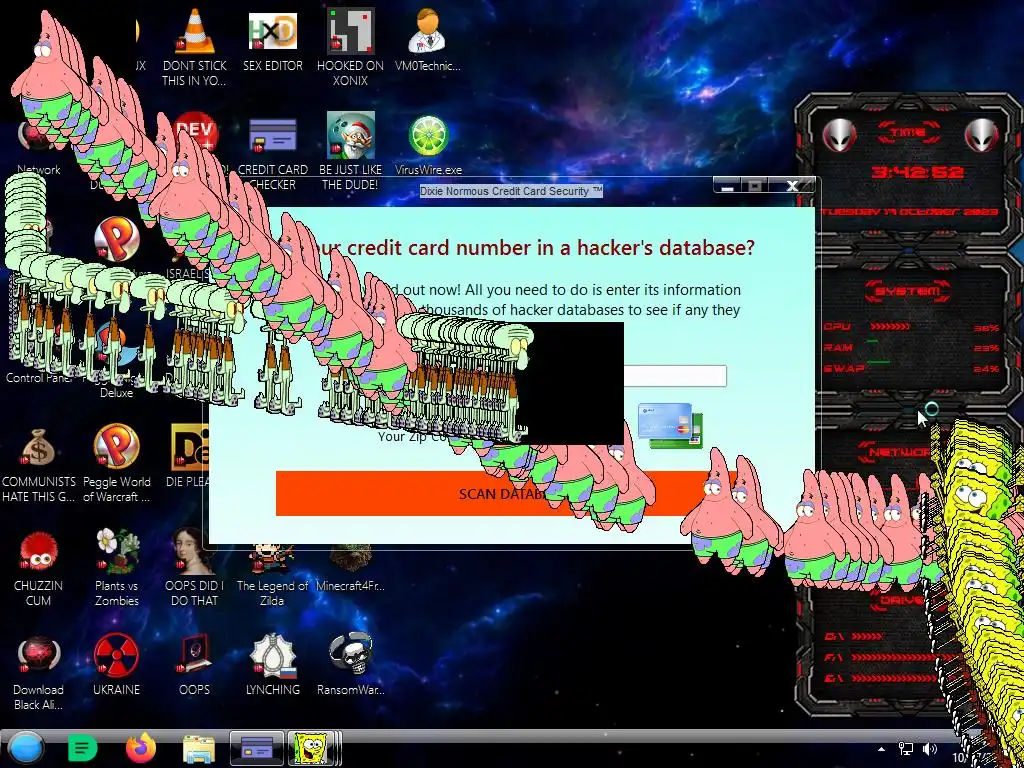Open the HxD hex editor desktop icon
The image size is (1024, 768).
click(273, 31)
